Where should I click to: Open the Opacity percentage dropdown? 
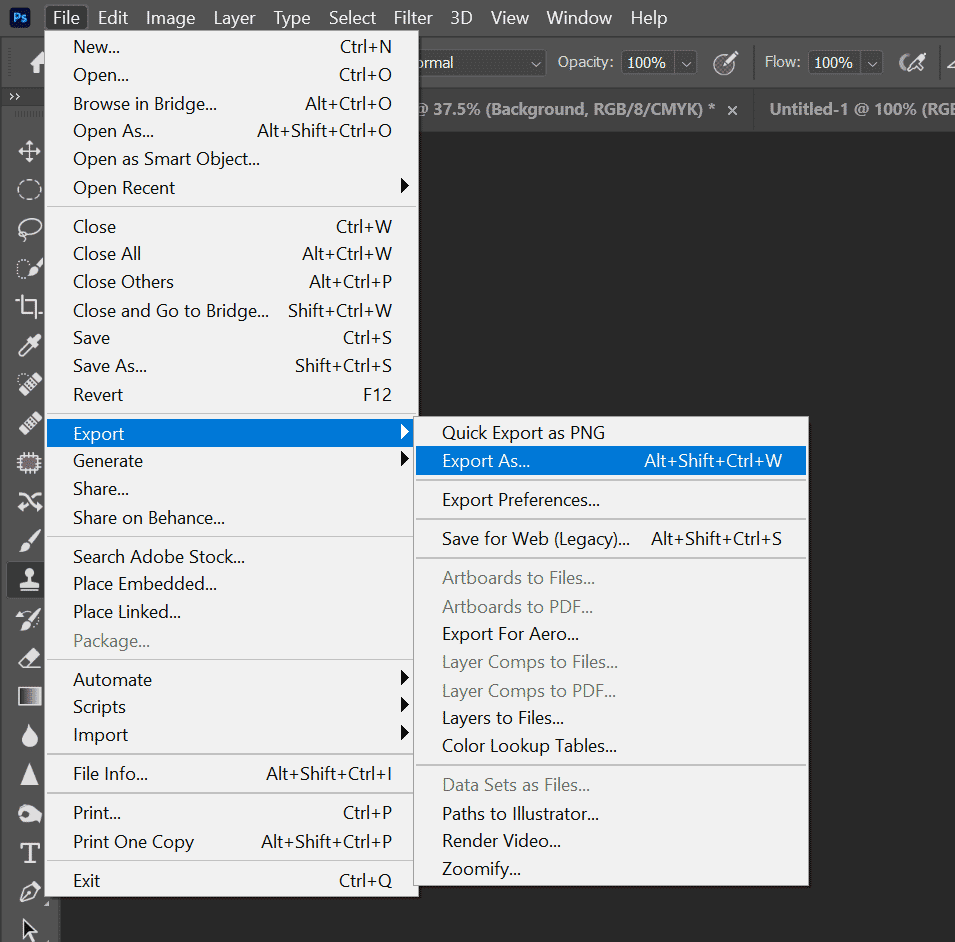(686, 62)
